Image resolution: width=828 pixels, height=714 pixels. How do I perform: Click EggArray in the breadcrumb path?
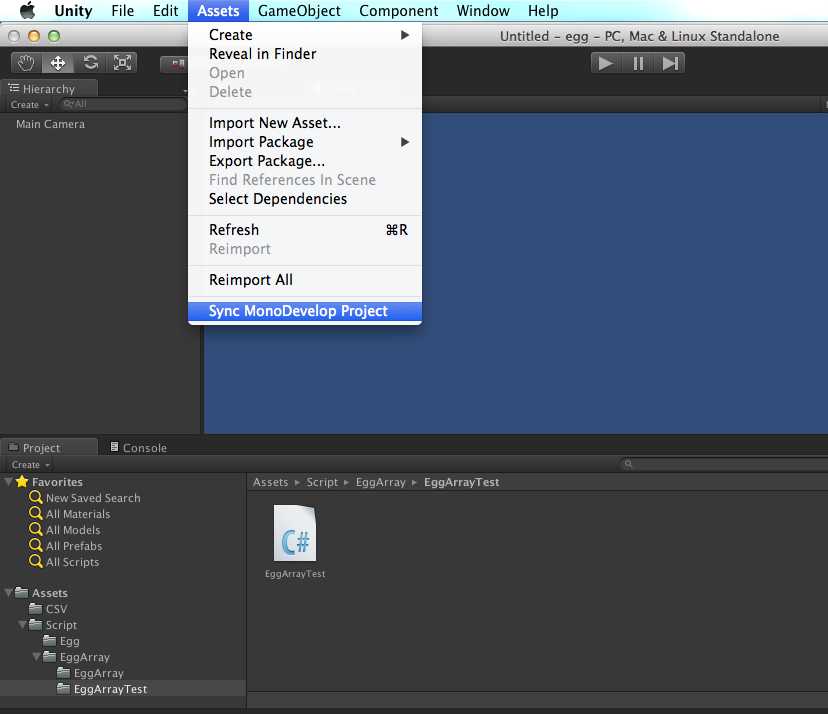click(x=381, y=482)
